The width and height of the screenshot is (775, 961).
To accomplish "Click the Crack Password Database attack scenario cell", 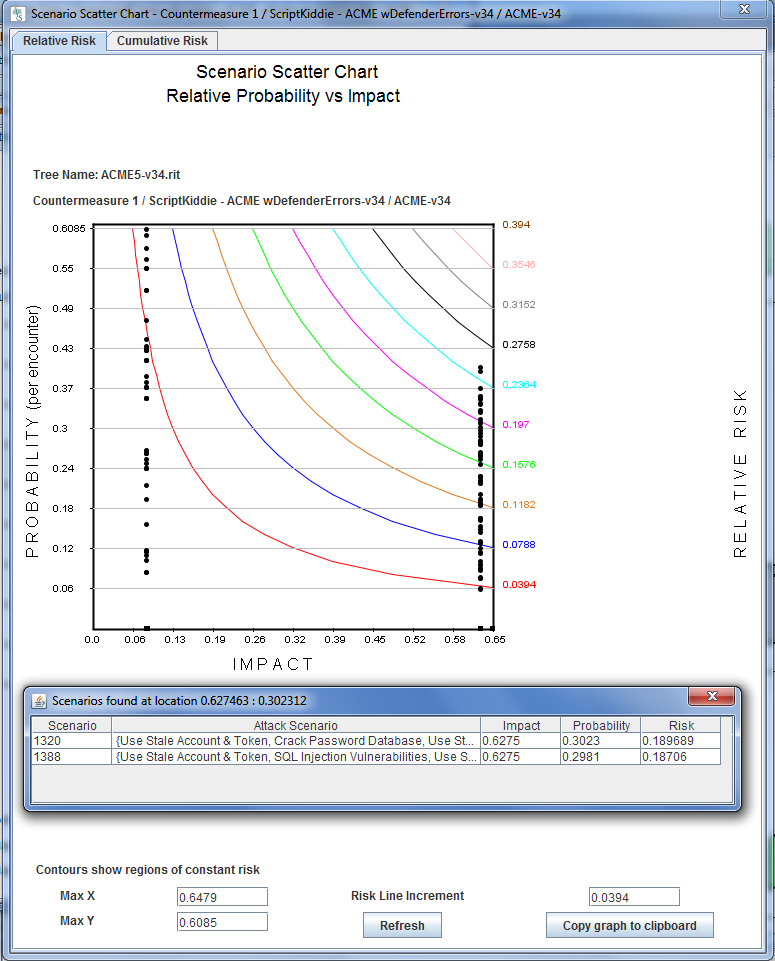I will click(x=296, y=741).
